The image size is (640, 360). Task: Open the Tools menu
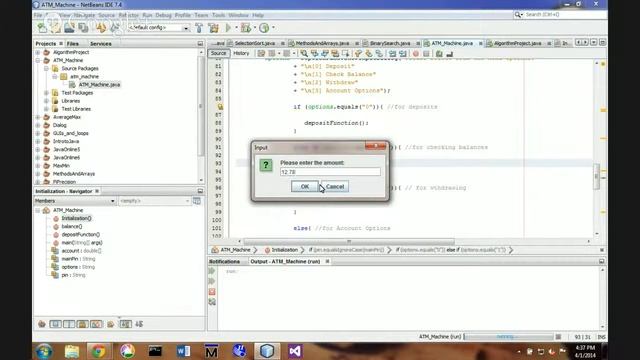pos(218,15)
